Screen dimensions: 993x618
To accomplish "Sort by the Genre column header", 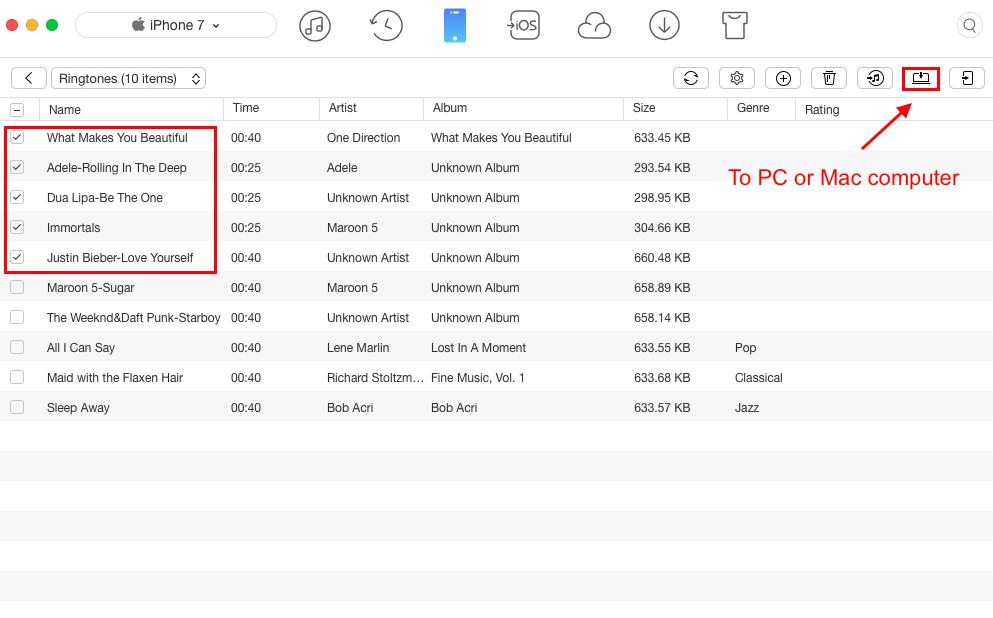I will (762, 108).
